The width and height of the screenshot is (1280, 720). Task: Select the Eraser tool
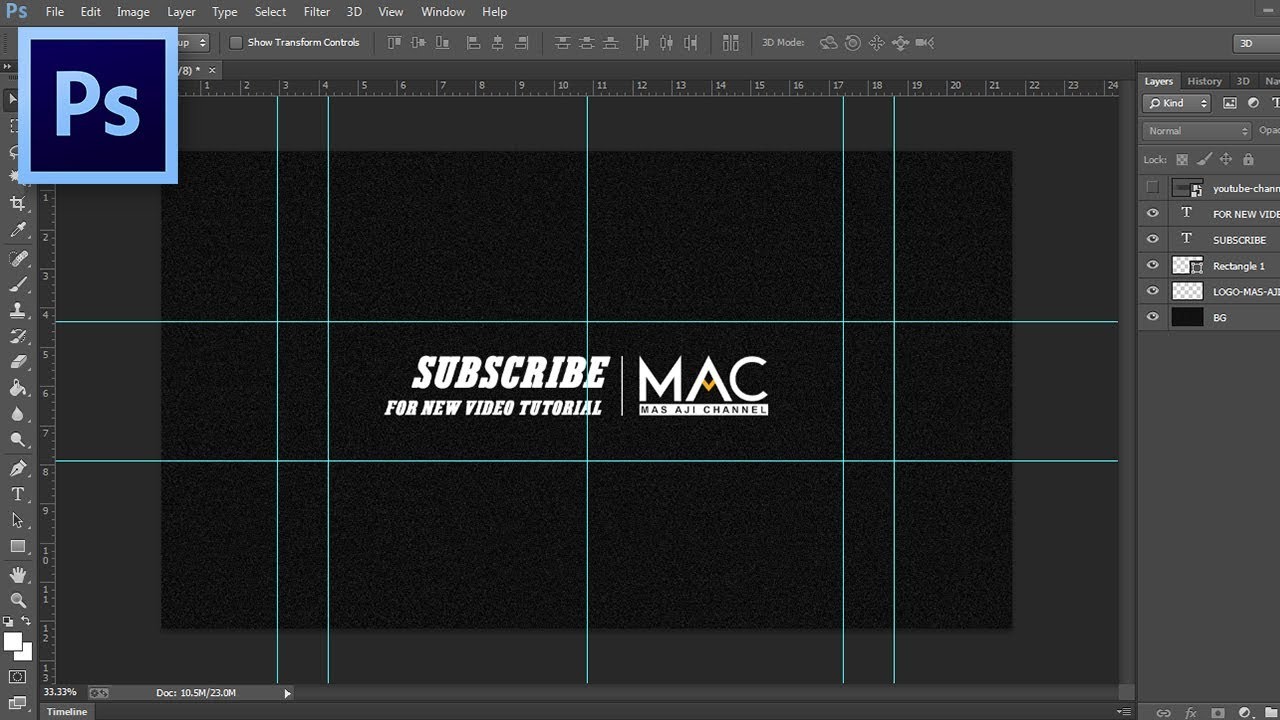tap(17, 362)
